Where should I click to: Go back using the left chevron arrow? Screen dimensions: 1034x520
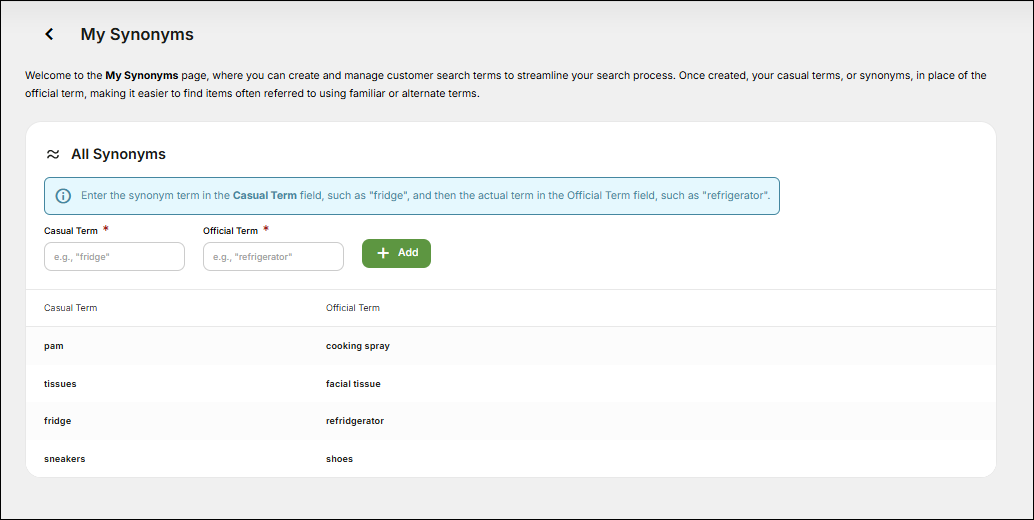pyautogui.click(x=49, y=34)
